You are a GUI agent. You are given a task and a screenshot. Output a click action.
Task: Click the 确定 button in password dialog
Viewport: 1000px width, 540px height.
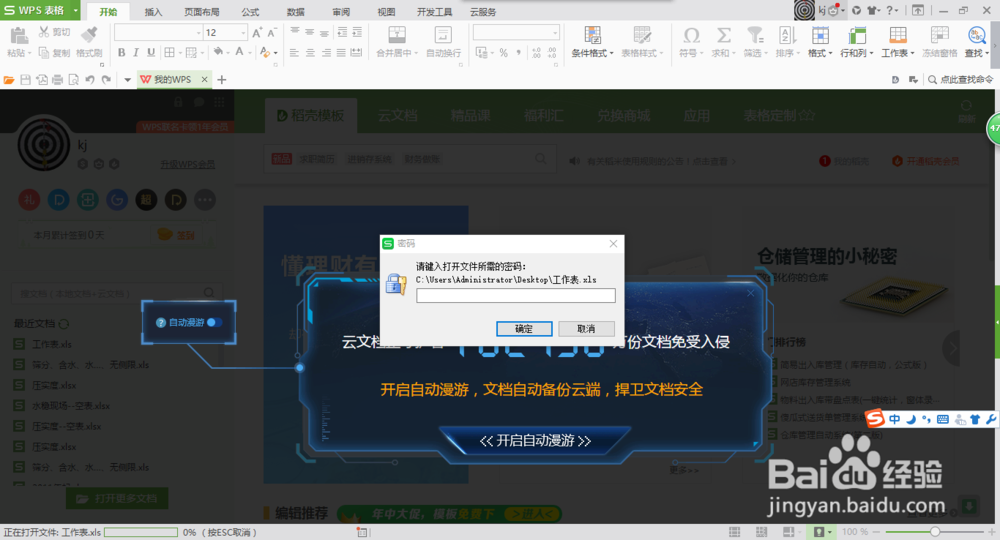tap(524, 328)
